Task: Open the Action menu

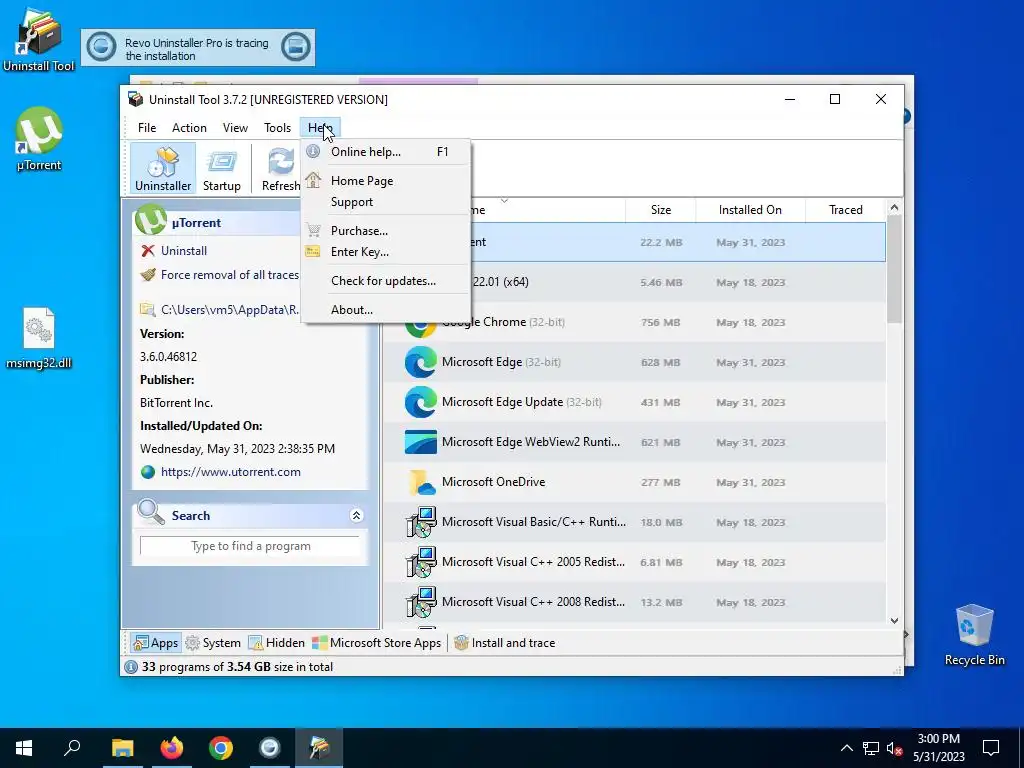Action: point(189,127)
